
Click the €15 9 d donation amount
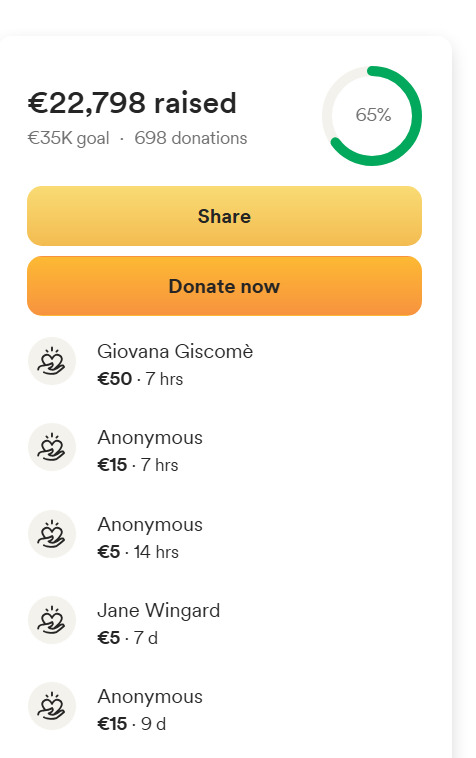click(112, 724)
